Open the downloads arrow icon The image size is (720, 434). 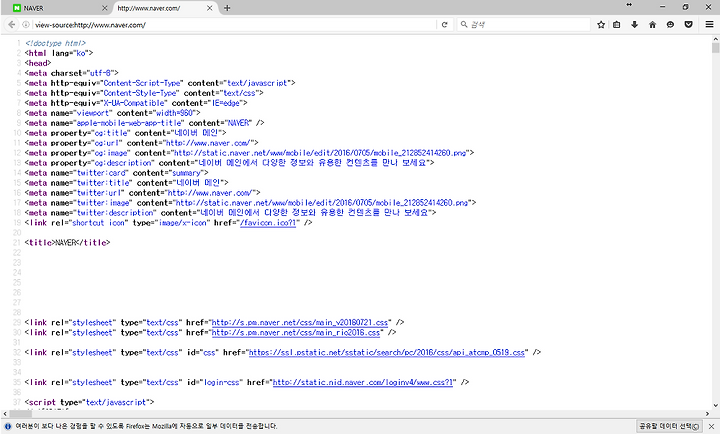click(635, 25)
